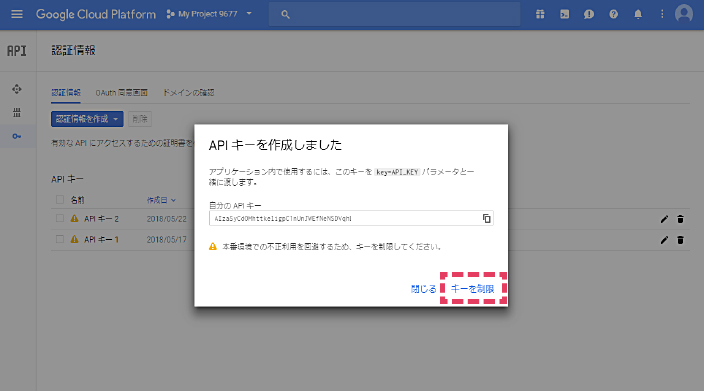
Task: Click the generated API key text field
Action: tap(351, 219)
